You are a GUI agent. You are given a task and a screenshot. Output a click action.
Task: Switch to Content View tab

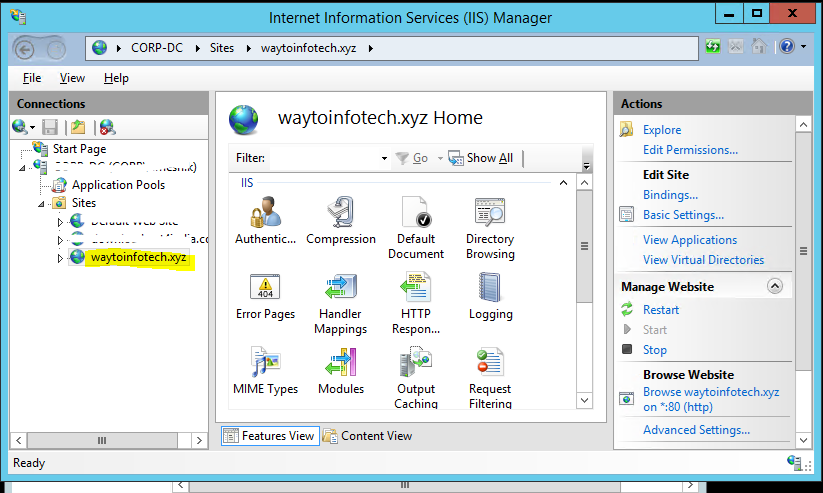pos(367,436)
